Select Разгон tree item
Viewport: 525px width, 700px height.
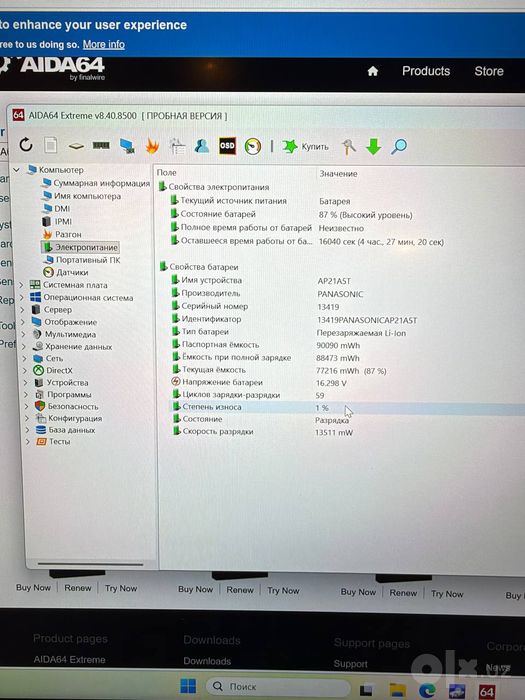(x=68, y=234)
